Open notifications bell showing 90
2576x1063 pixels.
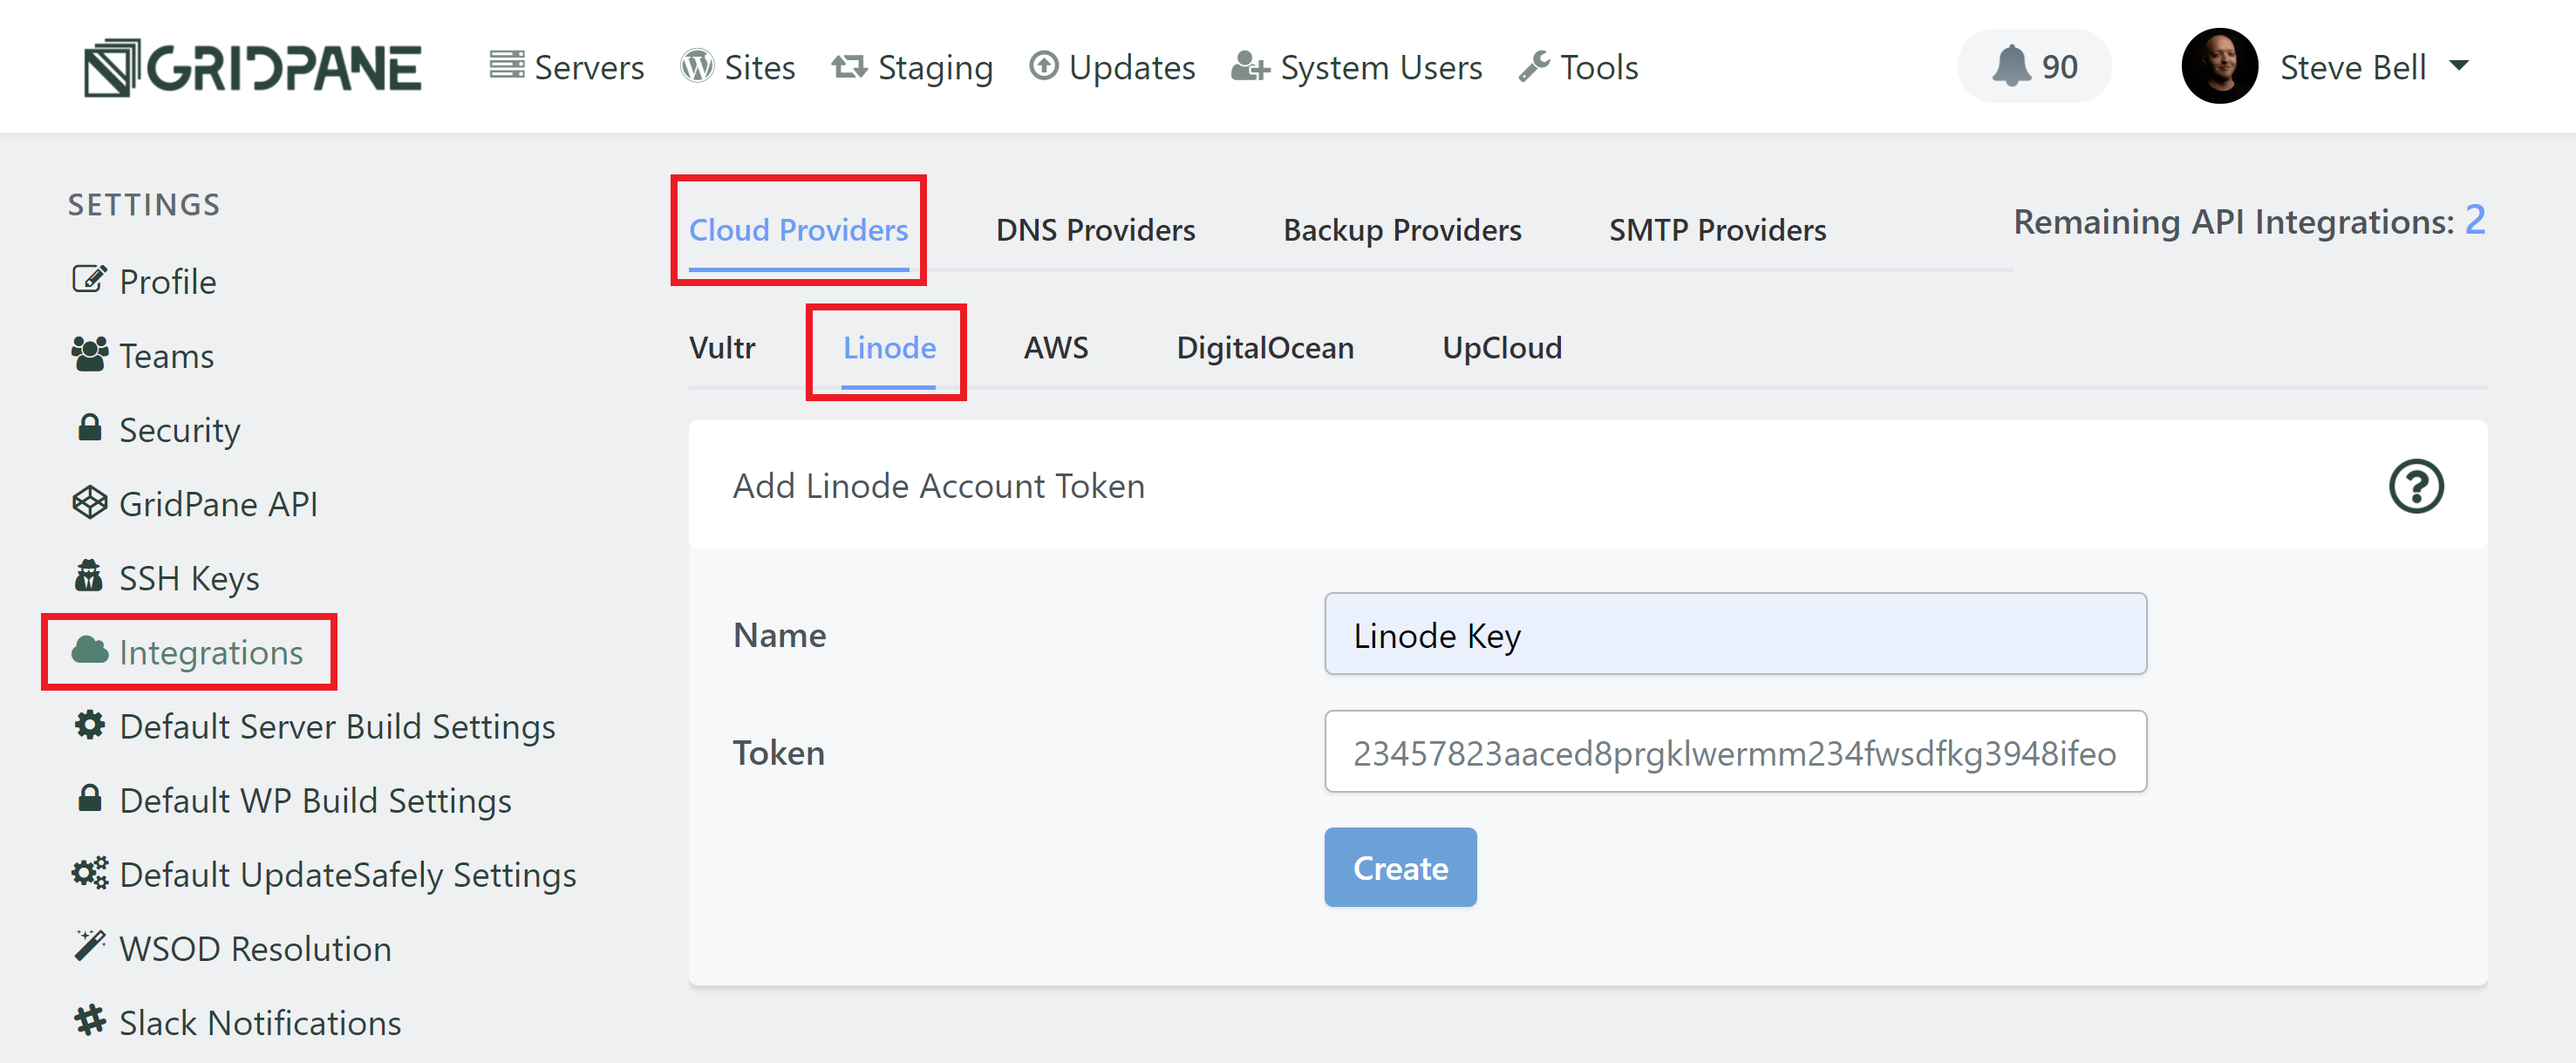click(x=2034, y=66)
